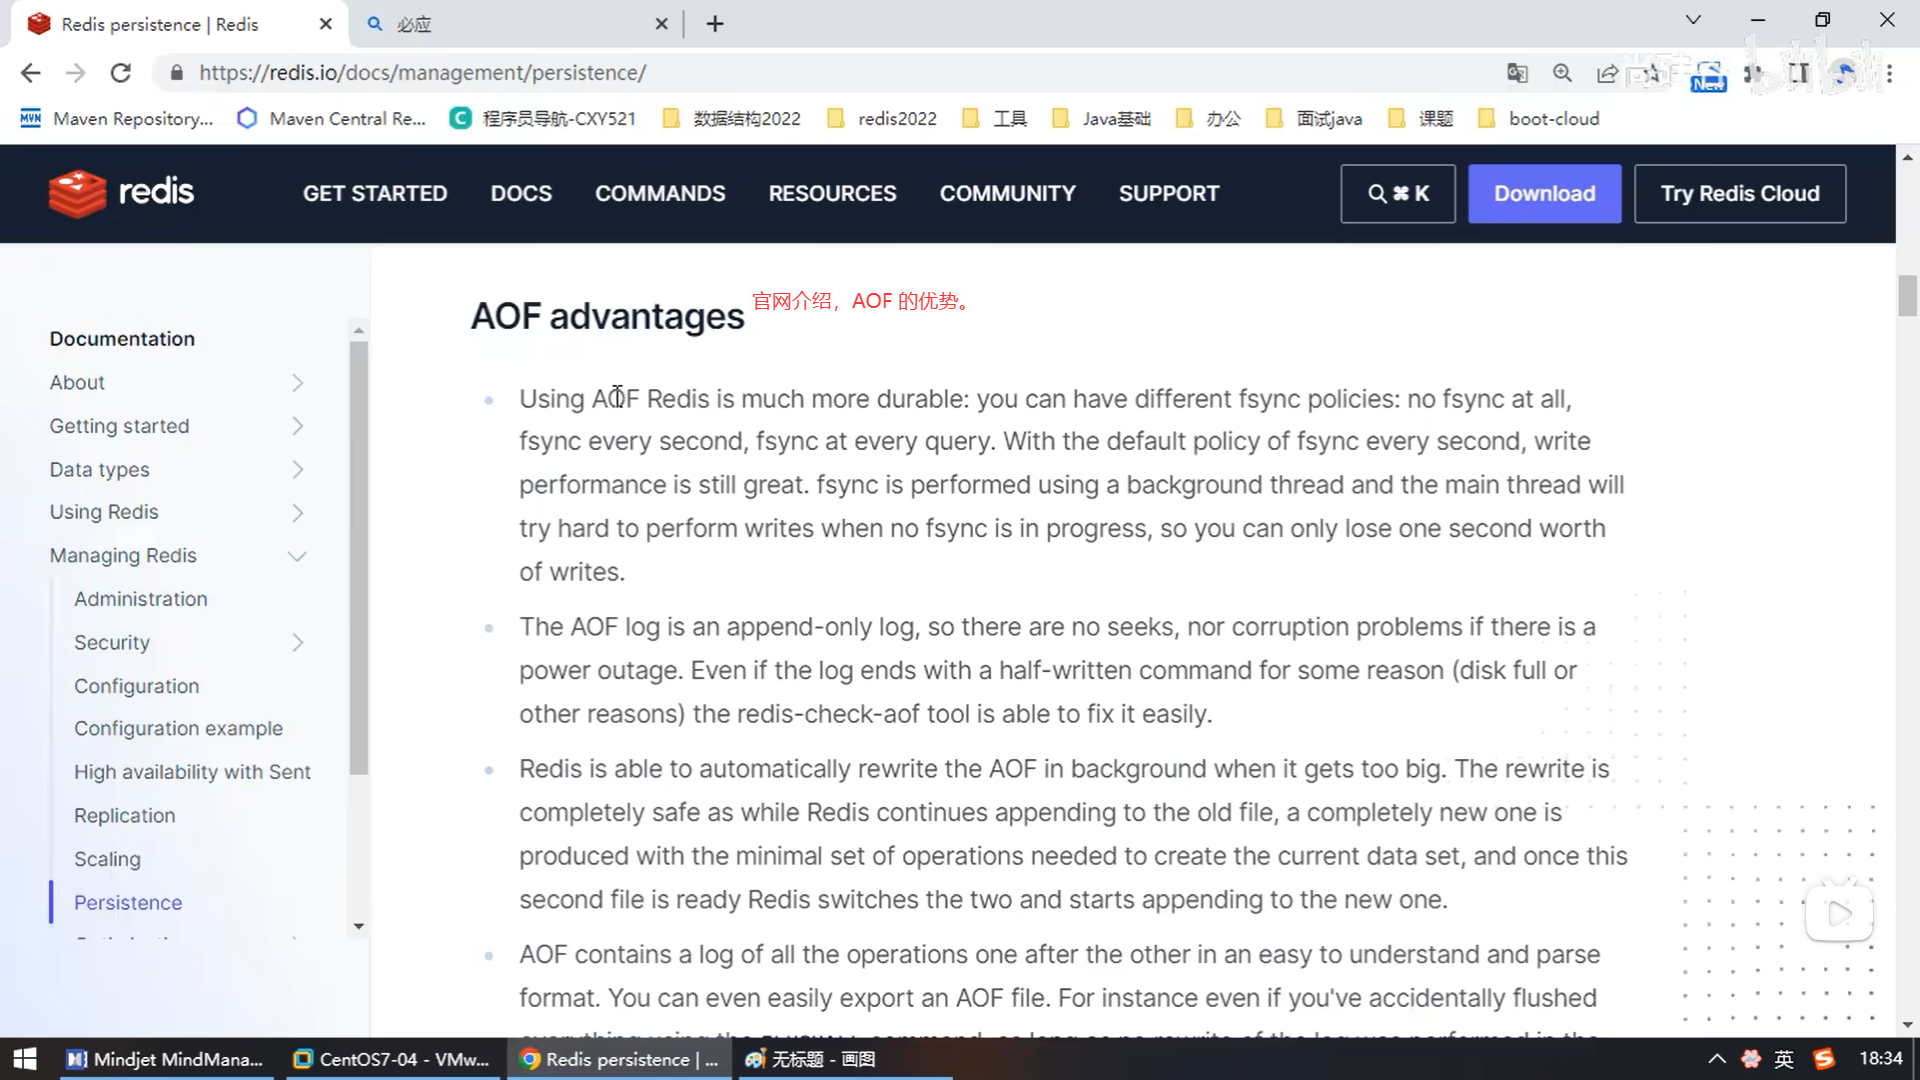
Task: Open the redis2022 bookmark folder
Action: point(884,119)
